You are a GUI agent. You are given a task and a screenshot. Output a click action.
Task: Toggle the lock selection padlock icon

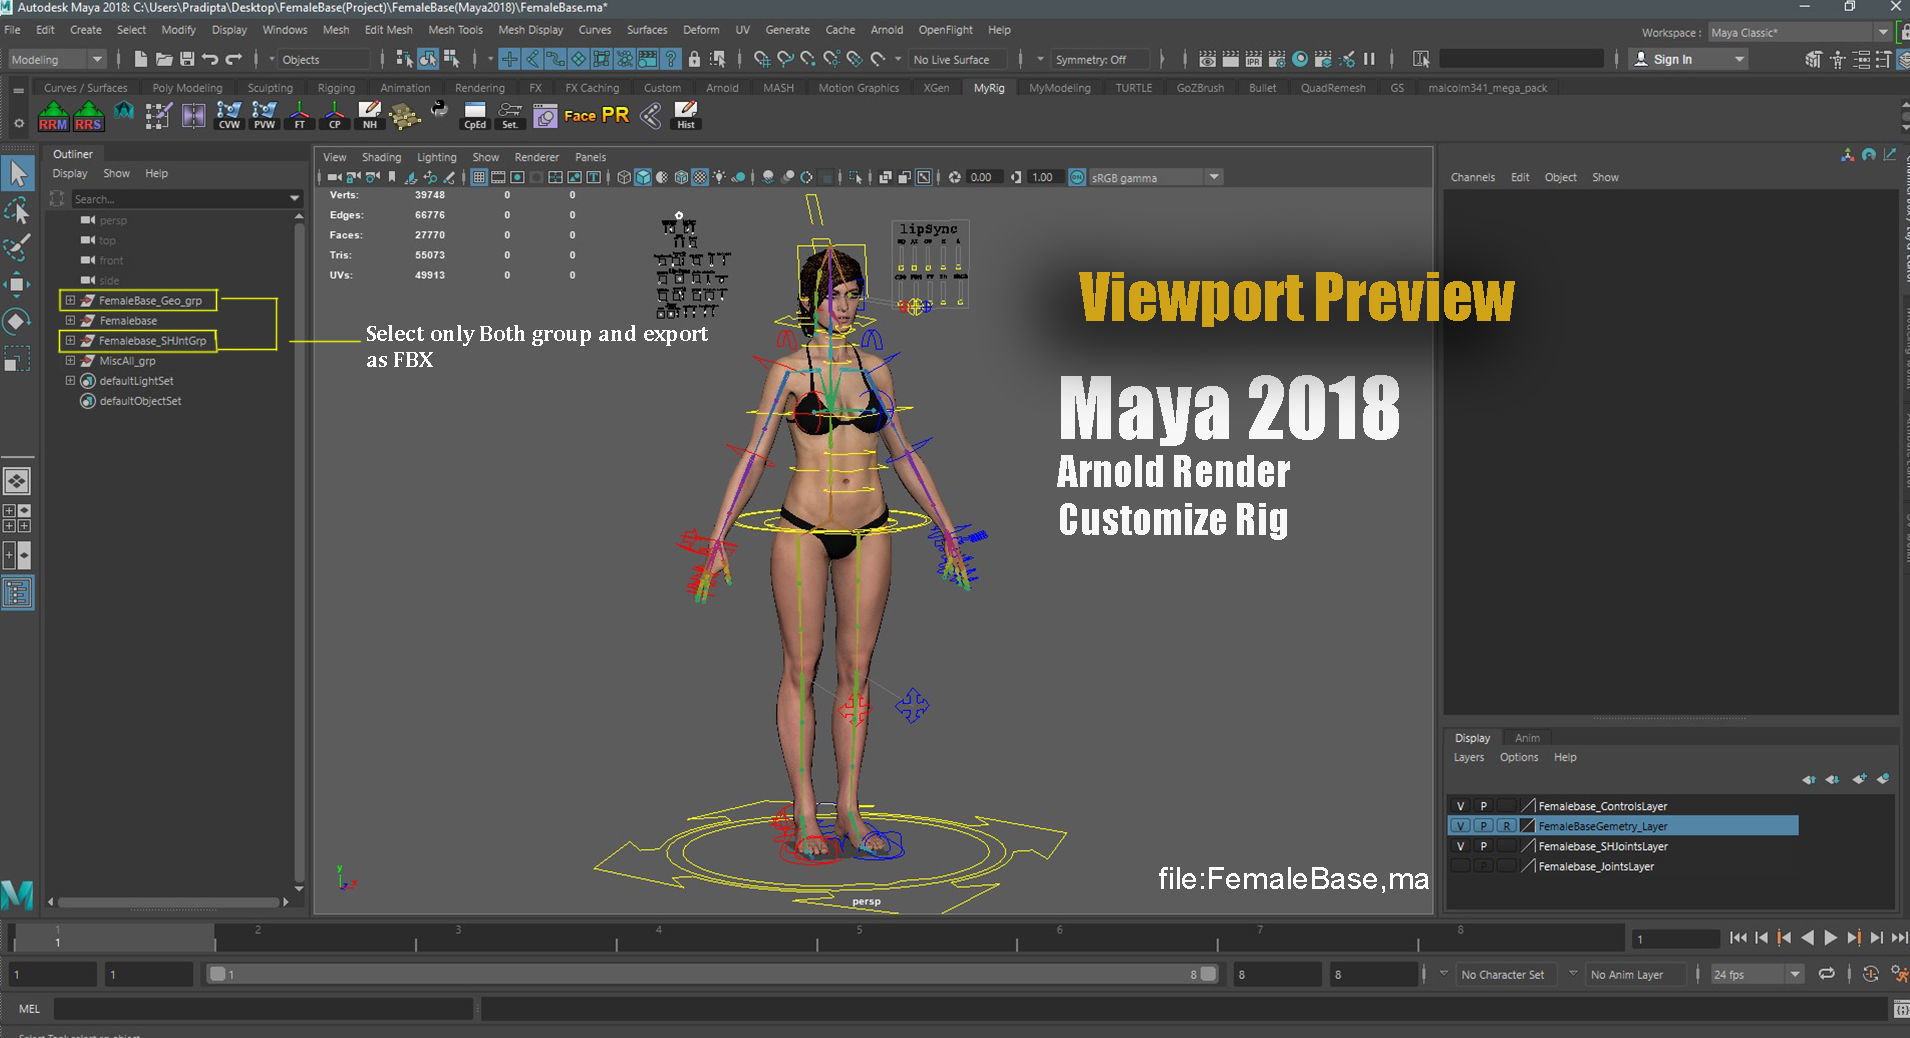tap(694, 59)
